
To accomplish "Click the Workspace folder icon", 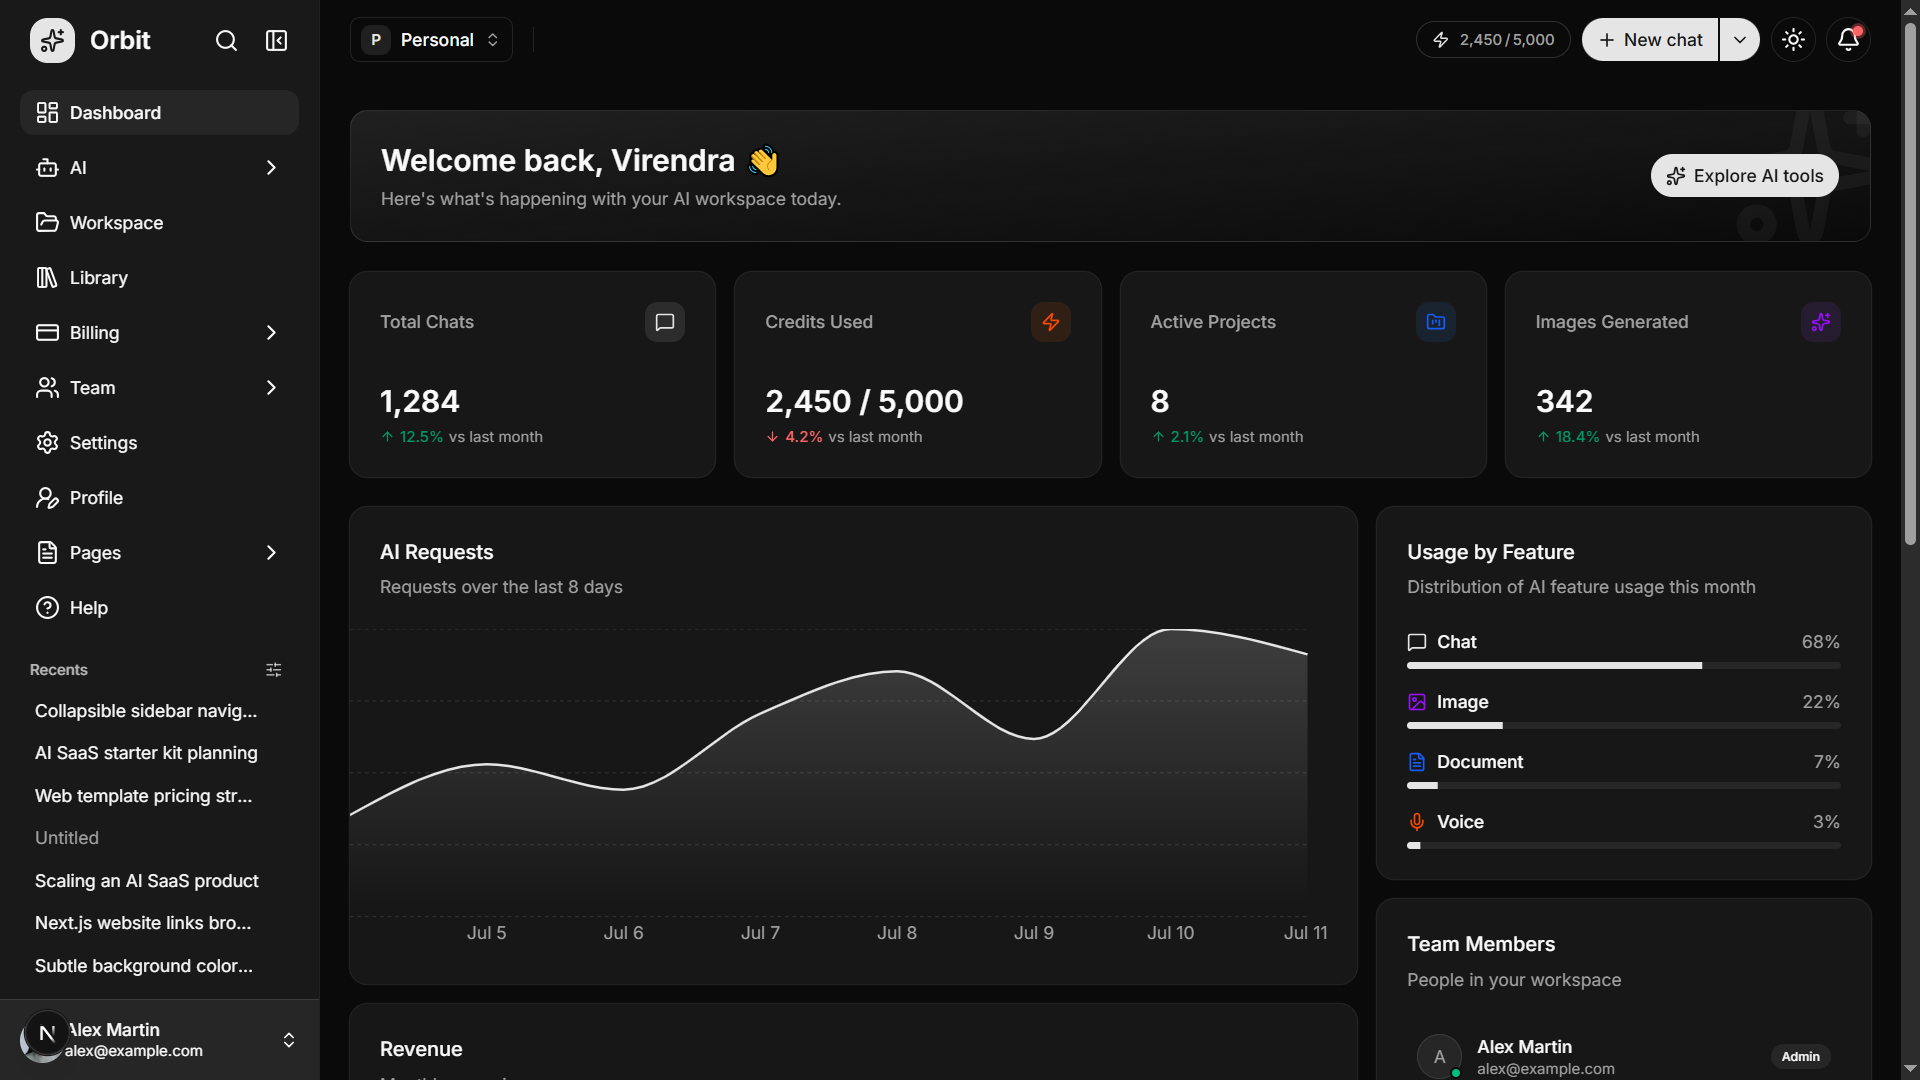I will point(47,223).
